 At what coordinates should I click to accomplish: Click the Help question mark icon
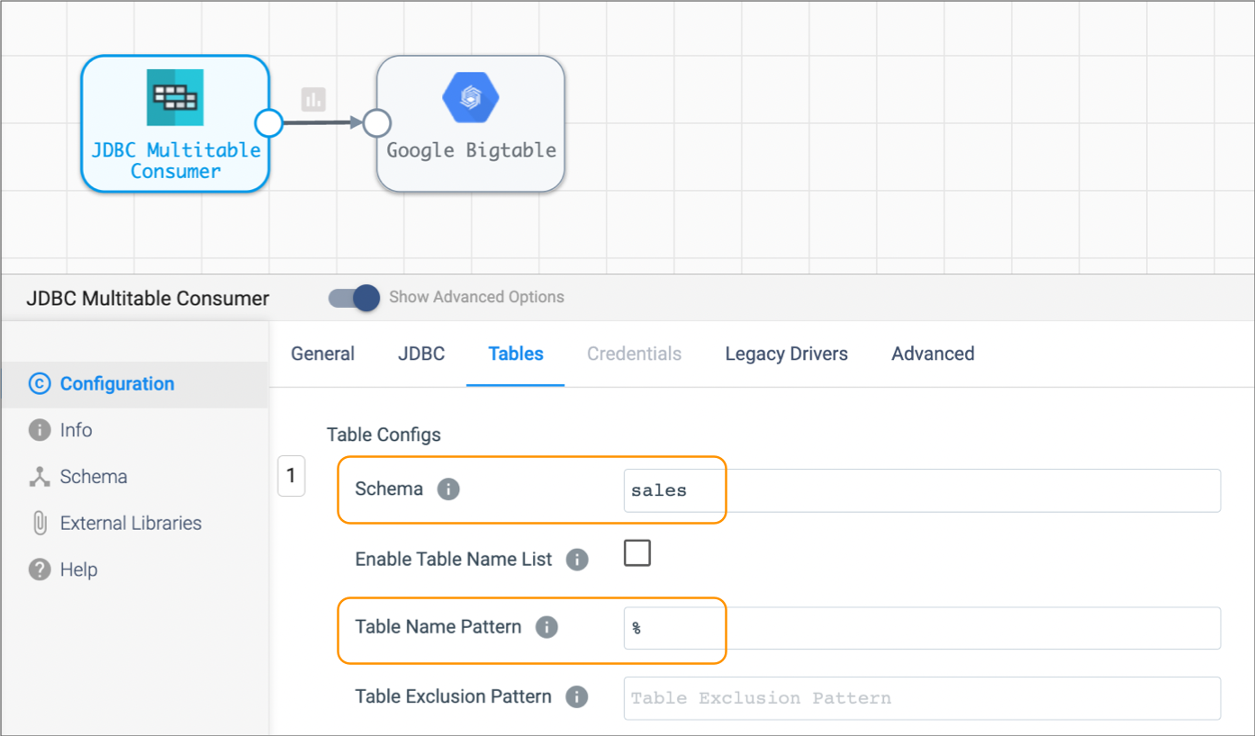40,570
